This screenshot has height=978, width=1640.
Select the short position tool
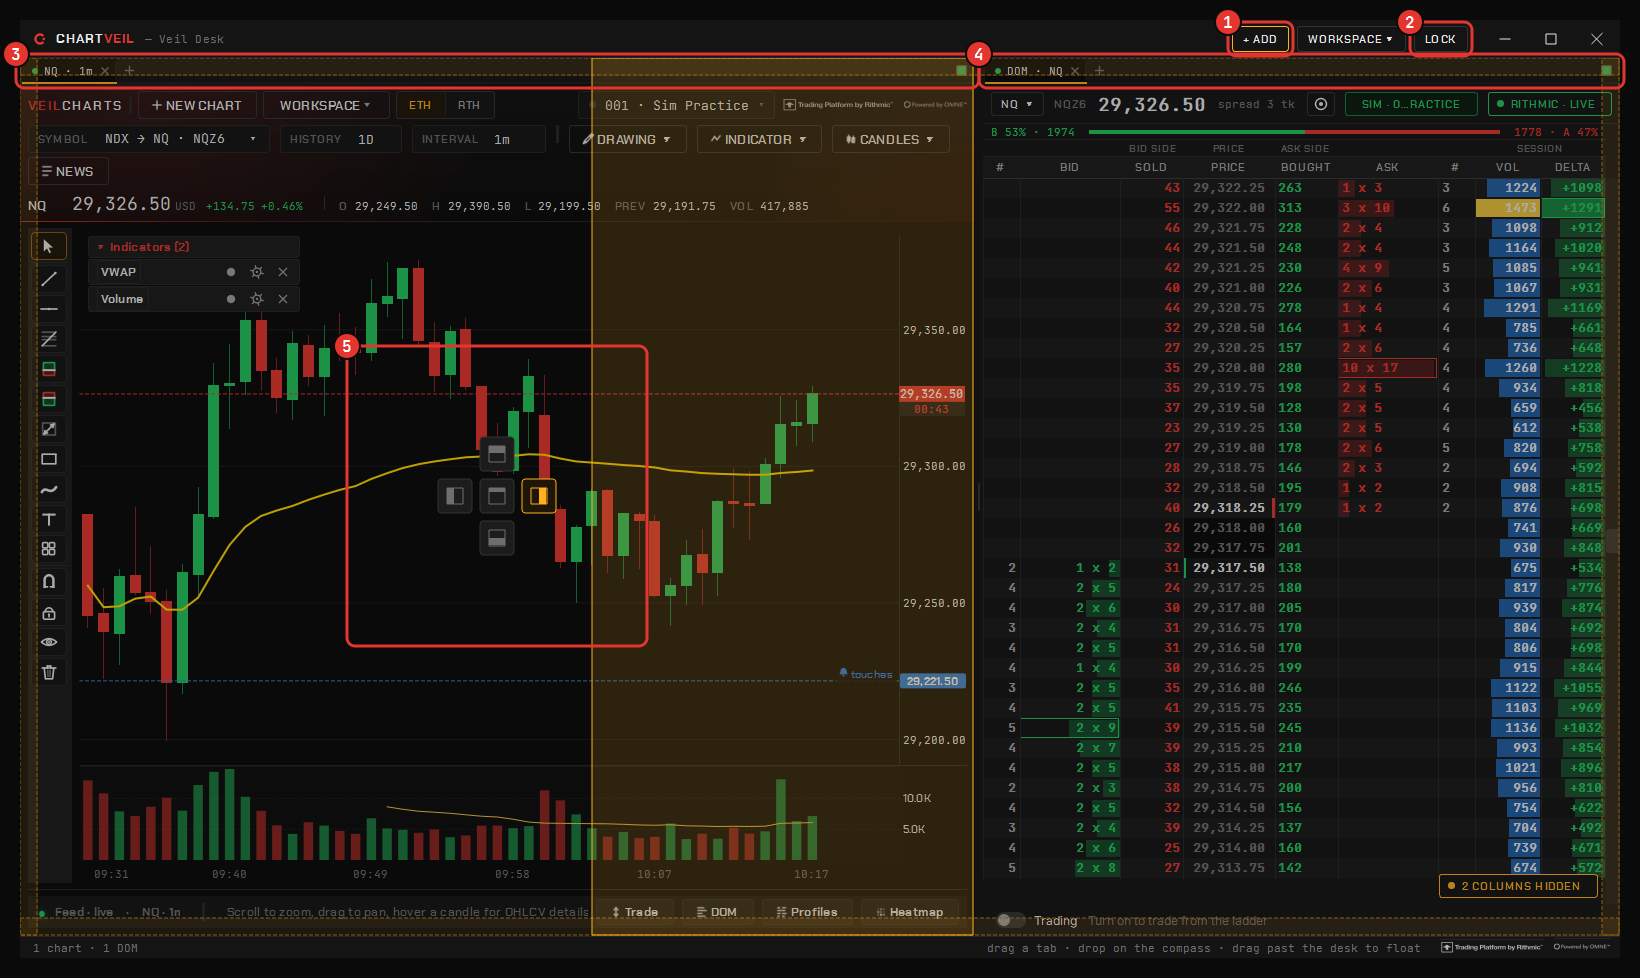(48, 399)
